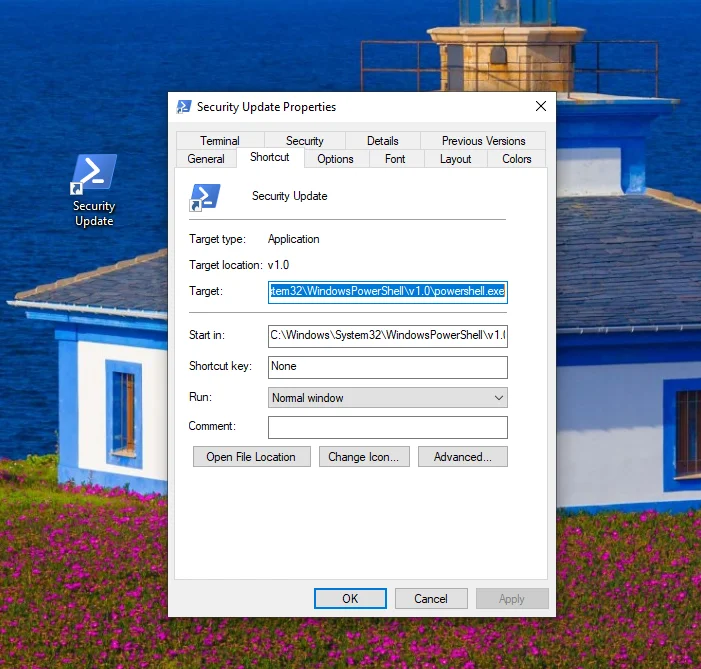Go to the Previous Versions tab
Image resolution: width=701 pixels, height=669 pixels.
pos(483,141)
